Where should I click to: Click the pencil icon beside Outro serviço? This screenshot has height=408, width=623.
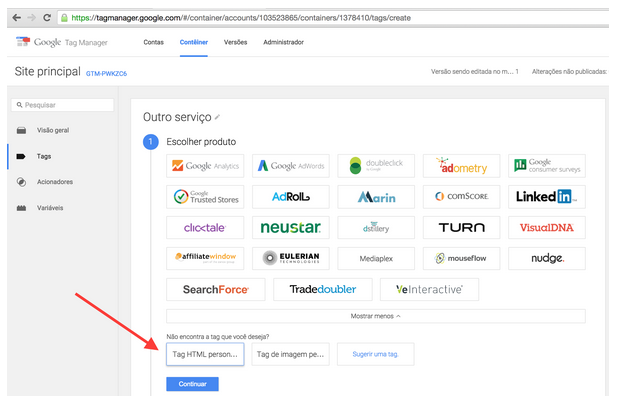click(x=217, y=117)
